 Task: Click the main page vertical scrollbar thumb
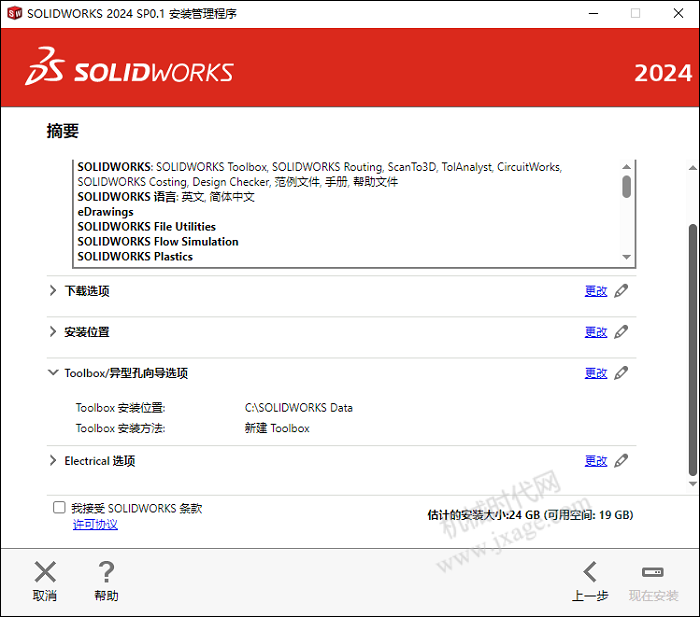tap(693, 350)
